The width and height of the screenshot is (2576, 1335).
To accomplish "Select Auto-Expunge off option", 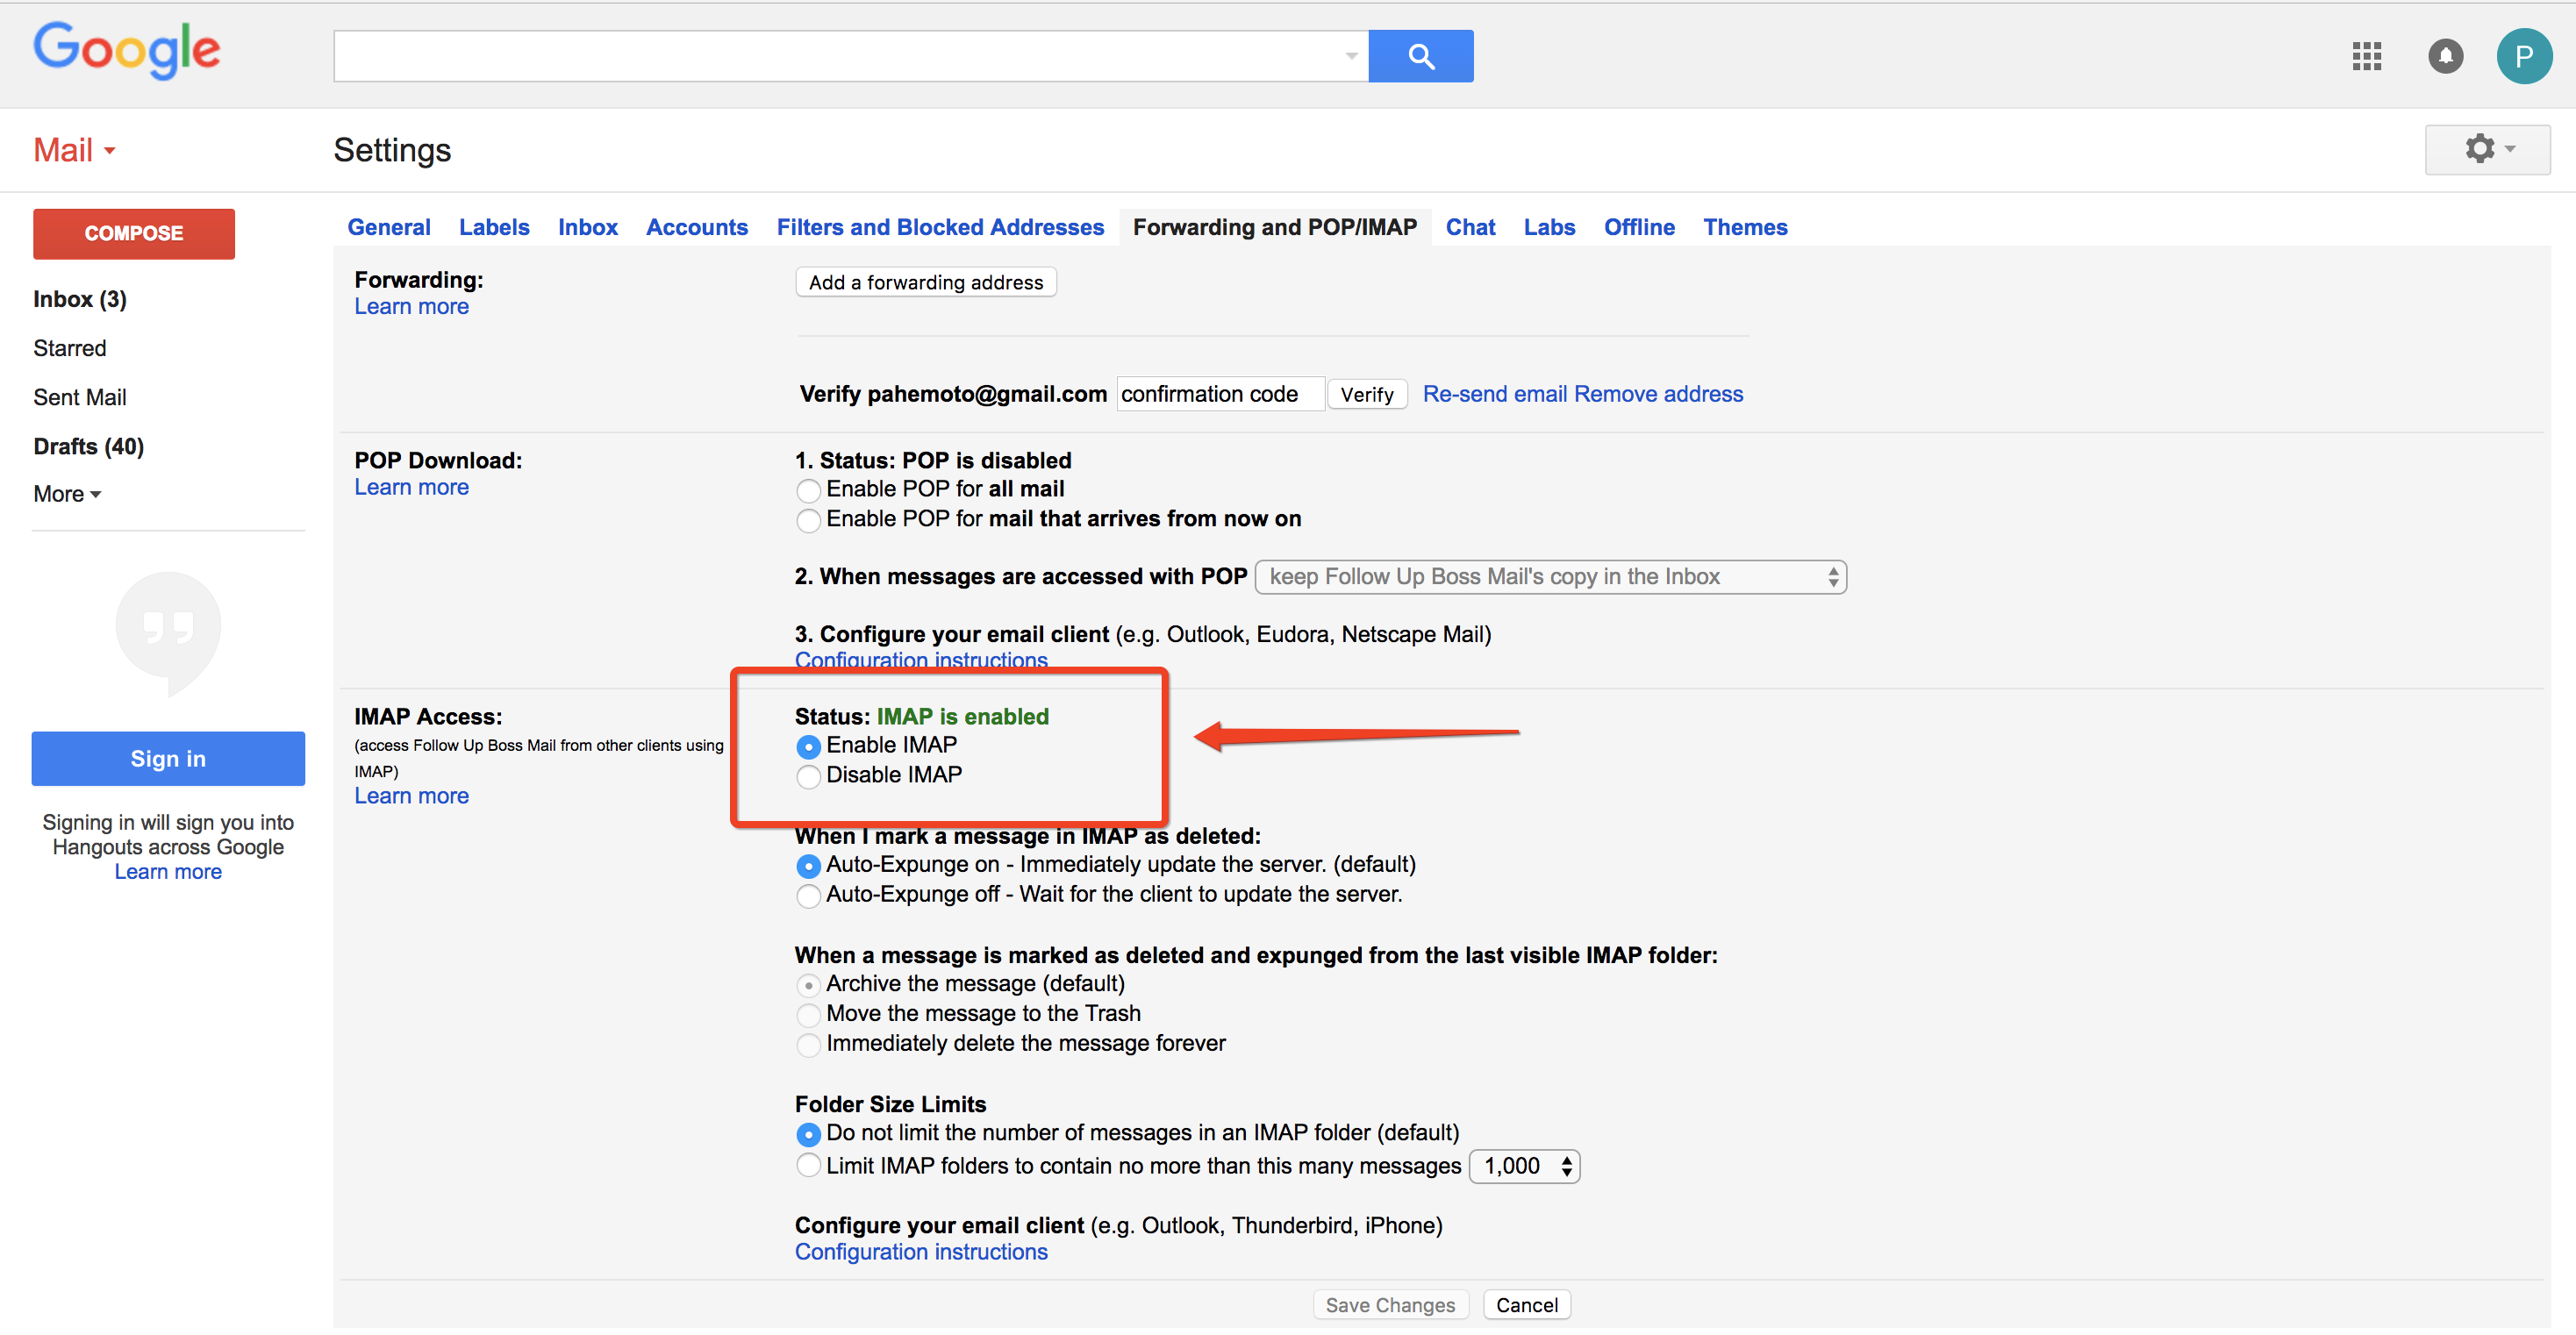I will [x=808, y=895].
